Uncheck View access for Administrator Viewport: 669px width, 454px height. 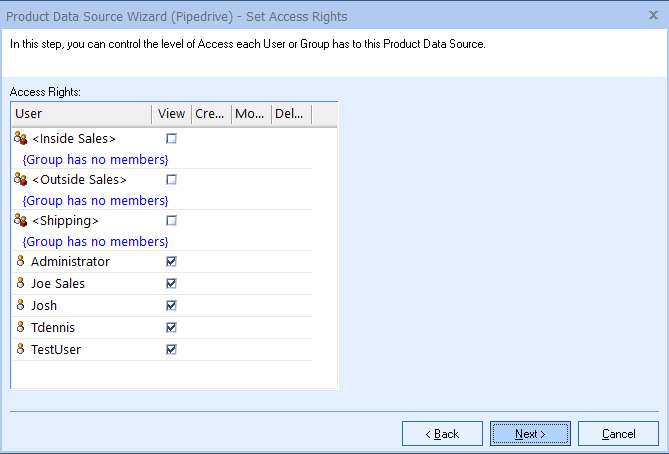(x=171, y=262)
